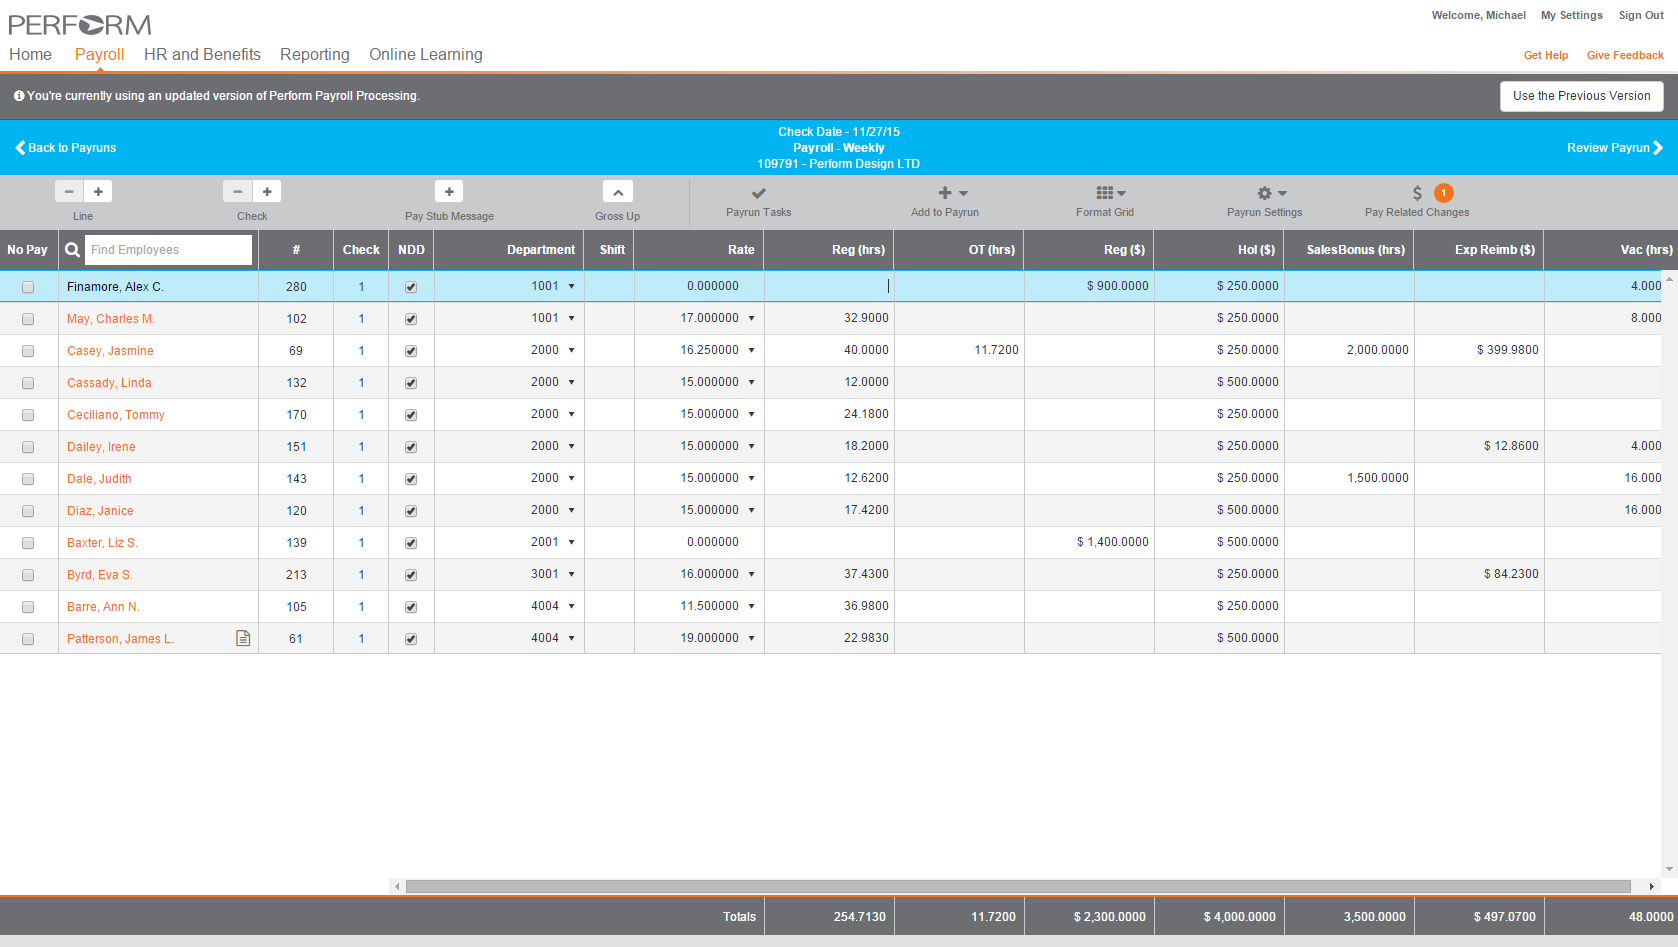Sign Out of the application
The width and height of the screenshot is (1678, 947).
tap(1641, 15)
